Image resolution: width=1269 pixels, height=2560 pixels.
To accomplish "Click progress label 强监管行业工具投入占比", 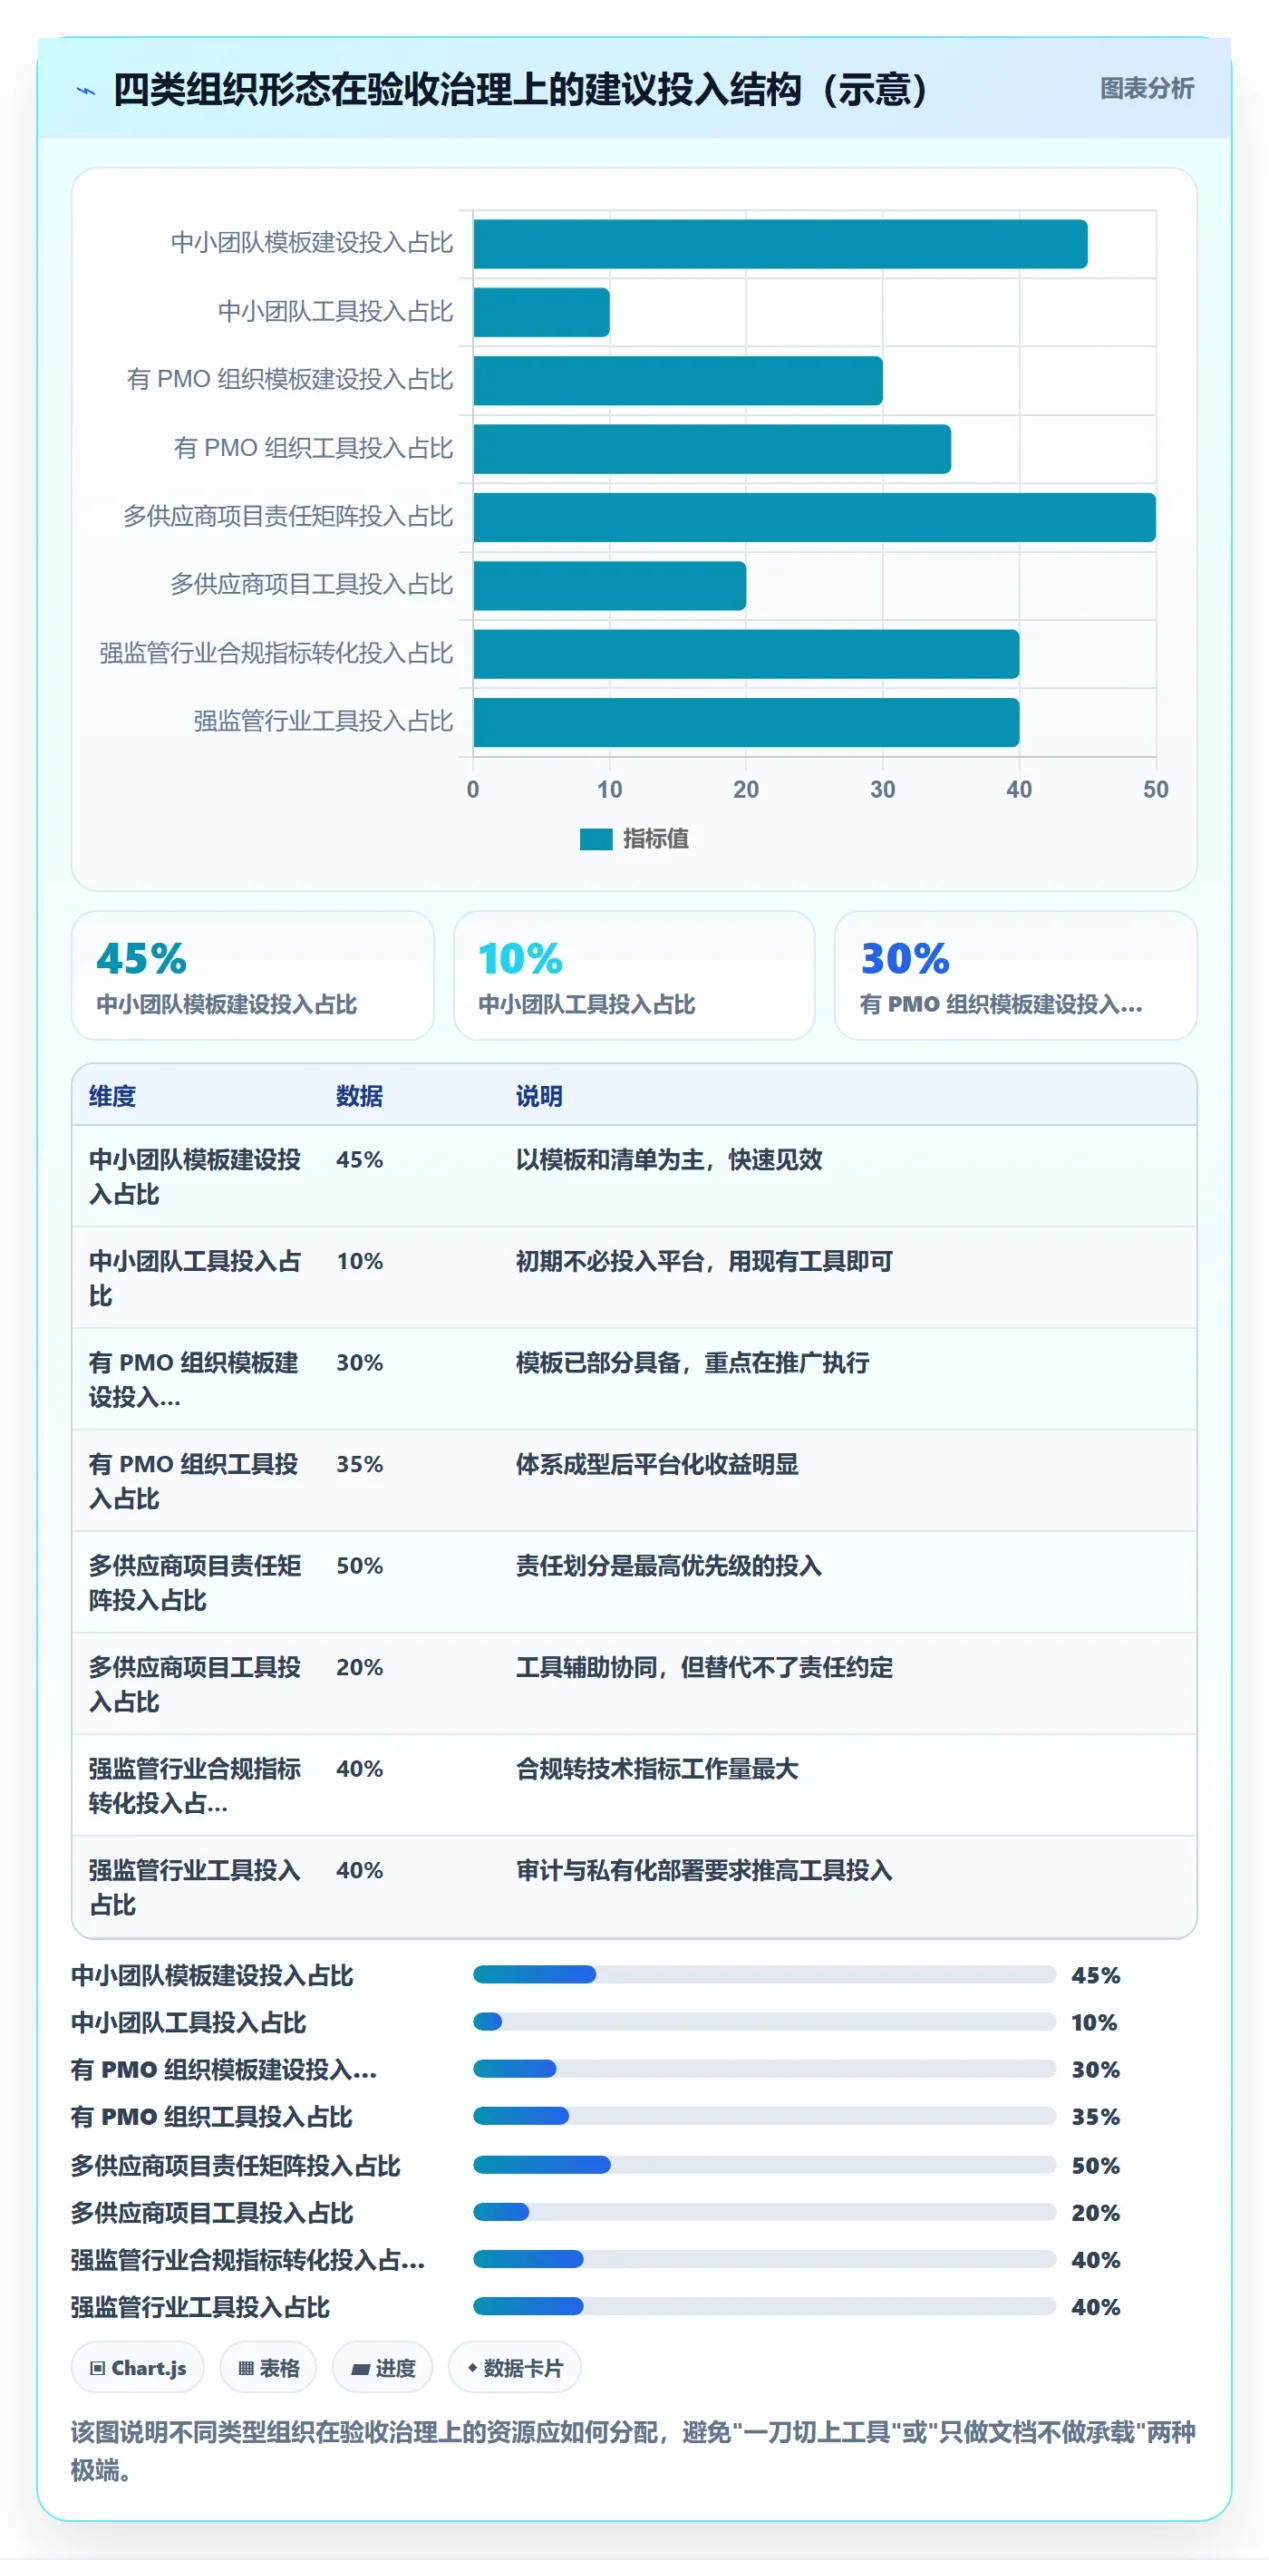I will coord(200,2306).
